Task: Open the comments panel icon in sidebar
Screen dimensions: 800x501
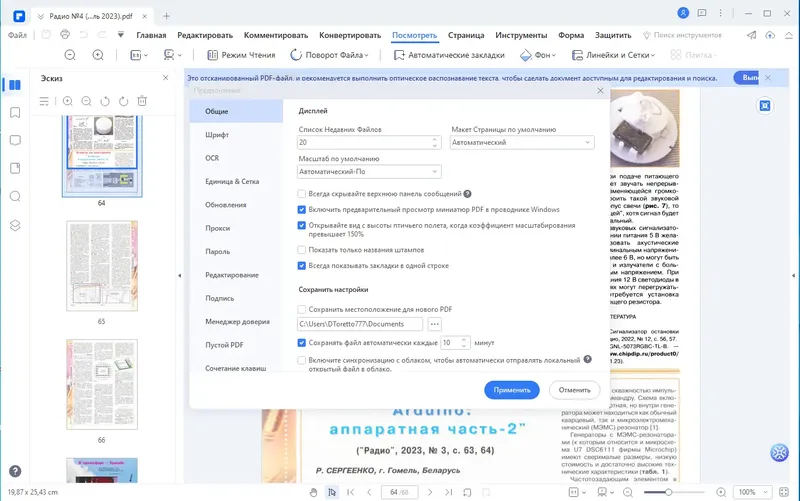Action: [15, 140]
